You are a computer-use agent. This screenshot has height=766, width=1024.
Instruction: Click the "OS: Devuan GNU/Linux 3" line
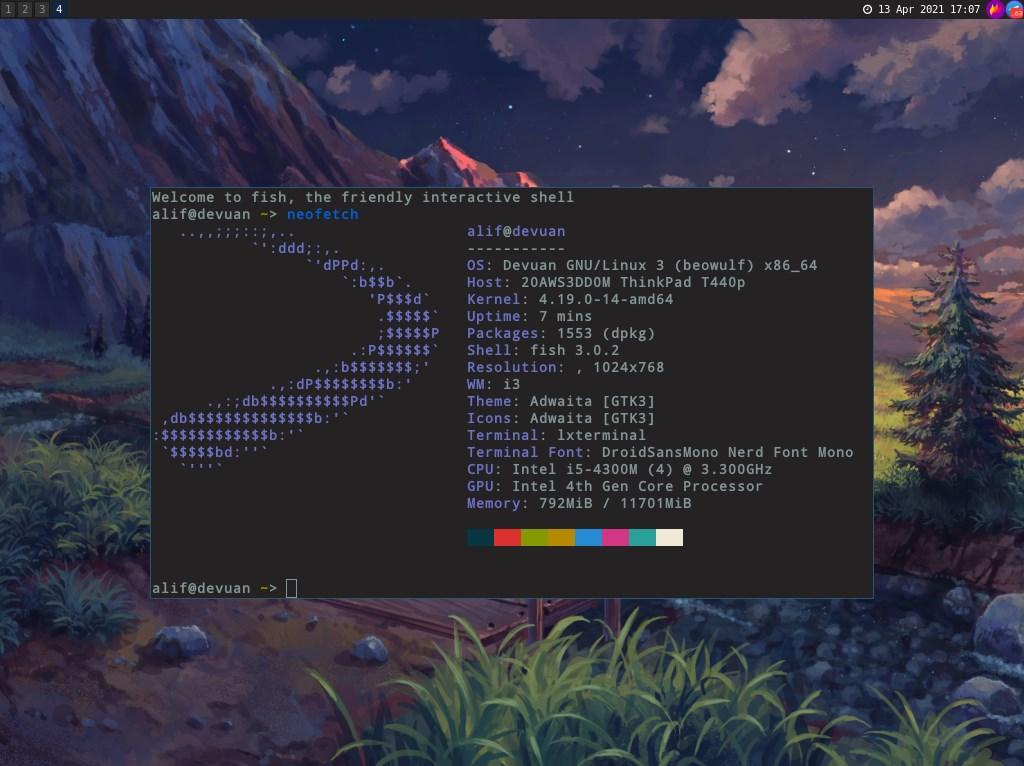[642, 265]
